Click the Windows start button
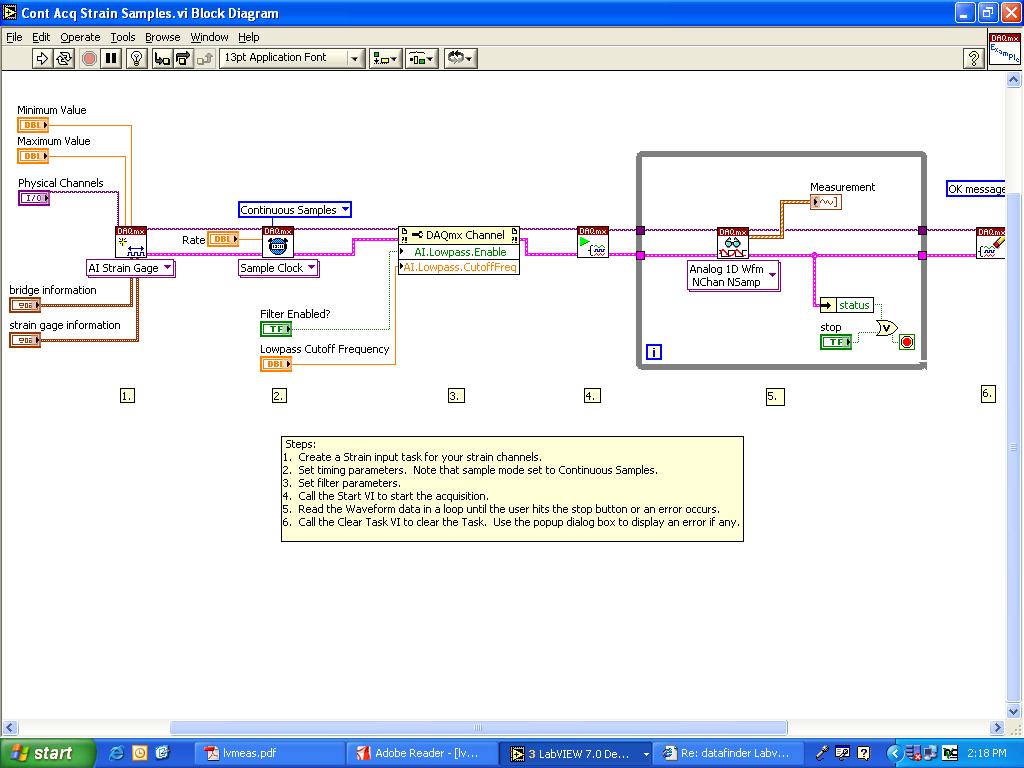This screenshot has width=1024, height=768. click(47, 753)
